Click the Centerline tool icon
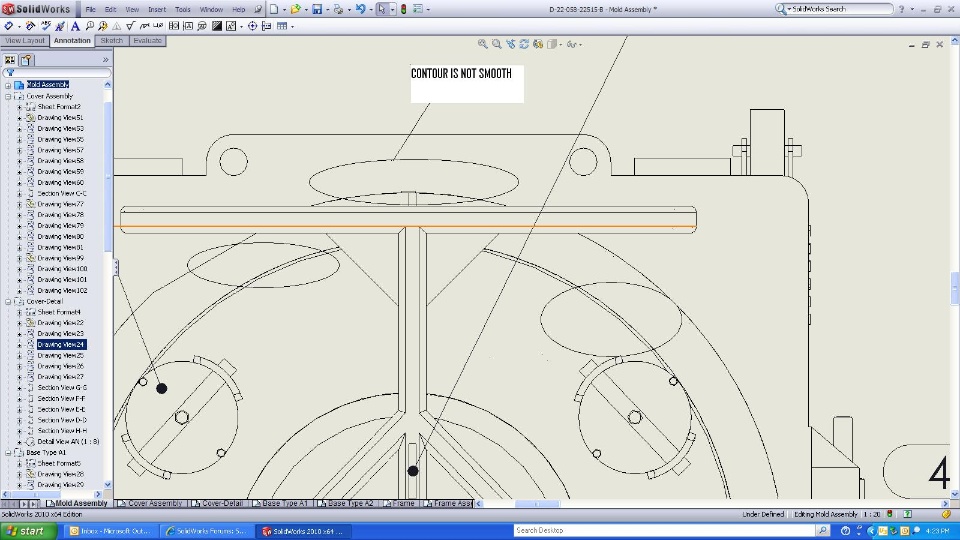The width and height of the screenshot is (960, 540). coord(266,26)
